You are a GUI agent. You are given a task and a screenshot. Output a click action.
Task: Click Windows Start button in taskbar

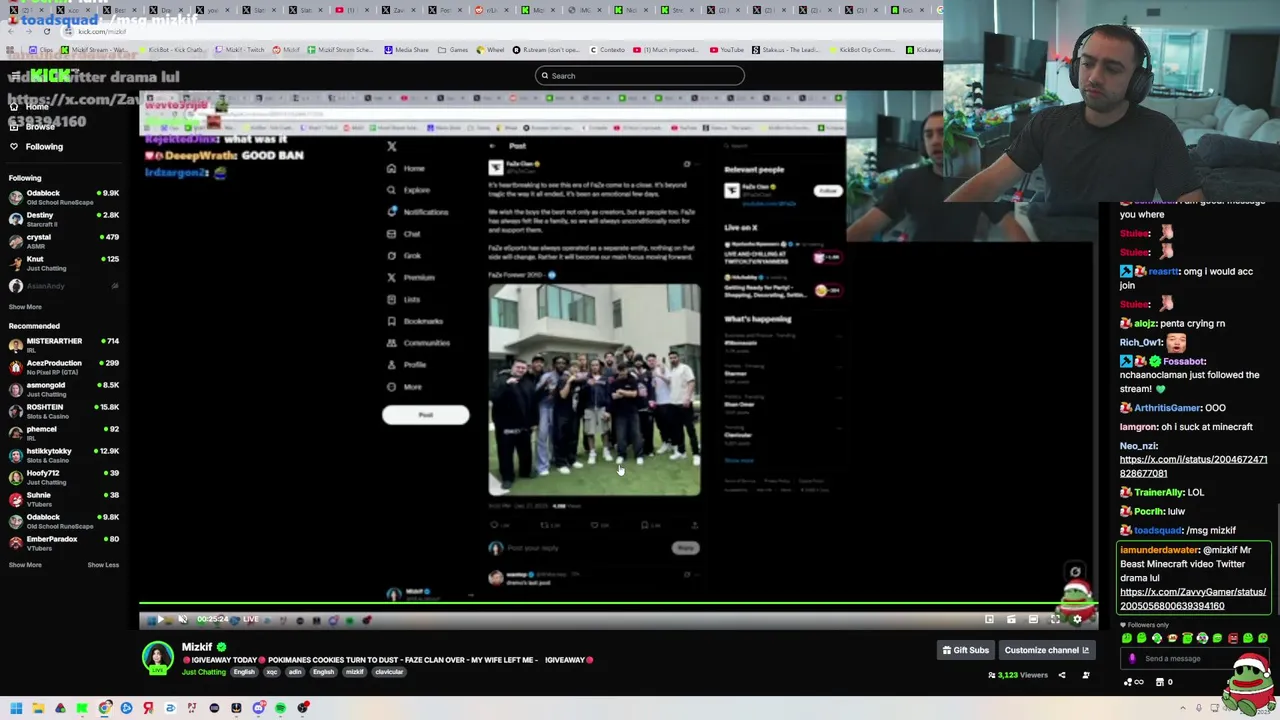[x=16, y=708]
